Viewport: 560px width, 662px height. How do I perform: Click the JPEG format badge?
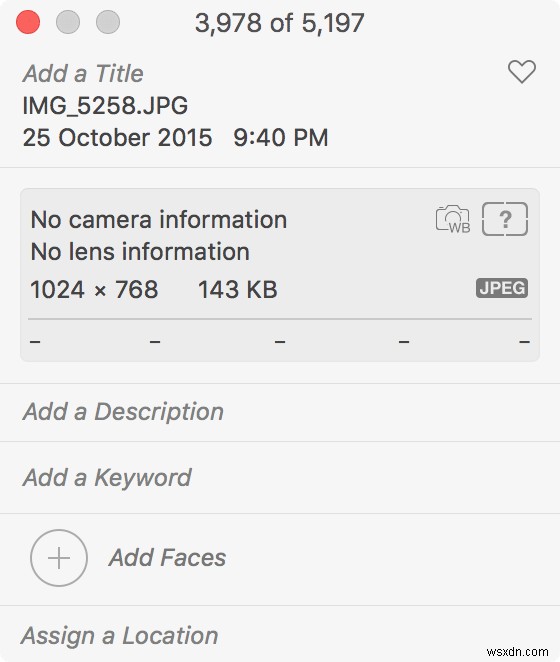502,288
